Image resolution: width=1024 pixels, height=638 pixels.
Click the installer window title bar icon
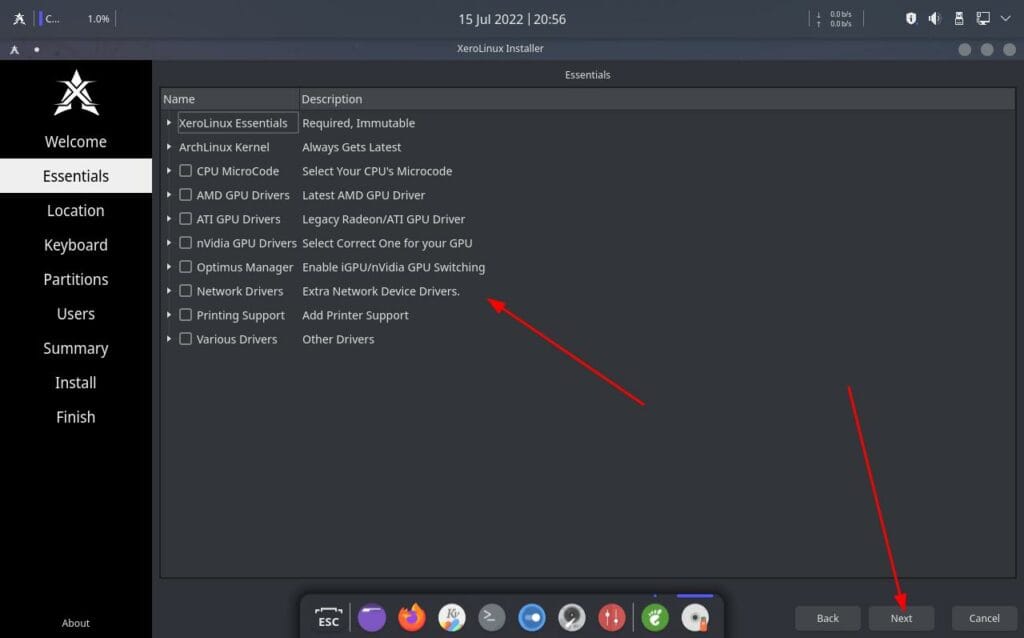click(x=14, y=49)
